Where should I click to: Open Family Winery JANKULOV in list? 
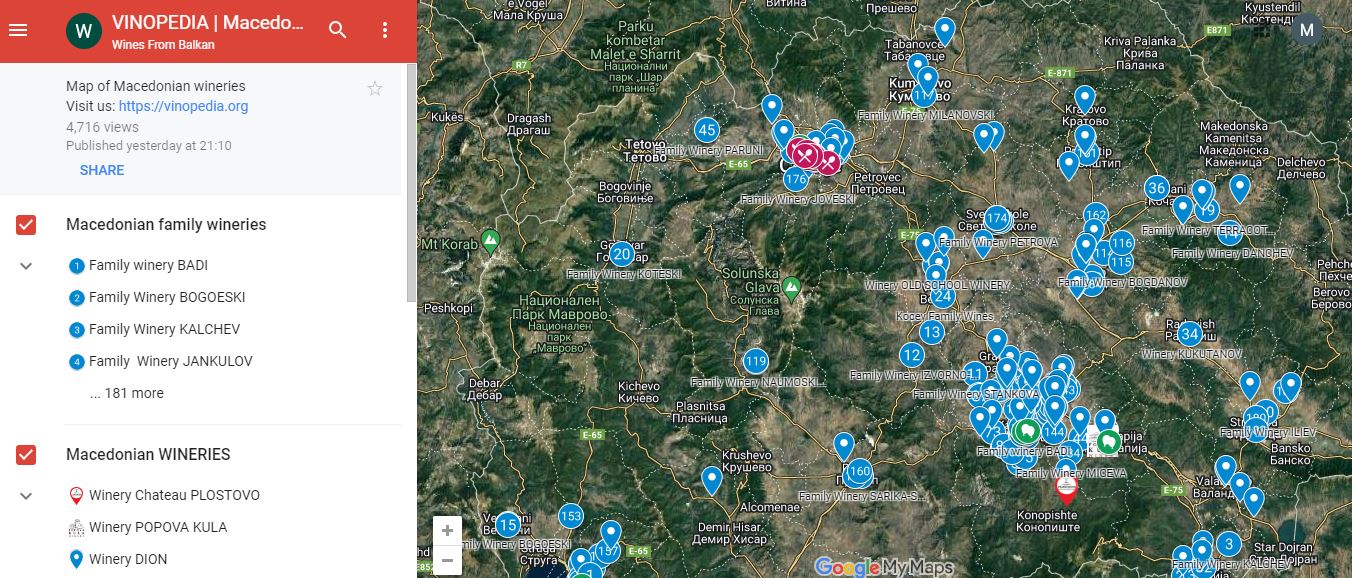[x=170, y=361]
